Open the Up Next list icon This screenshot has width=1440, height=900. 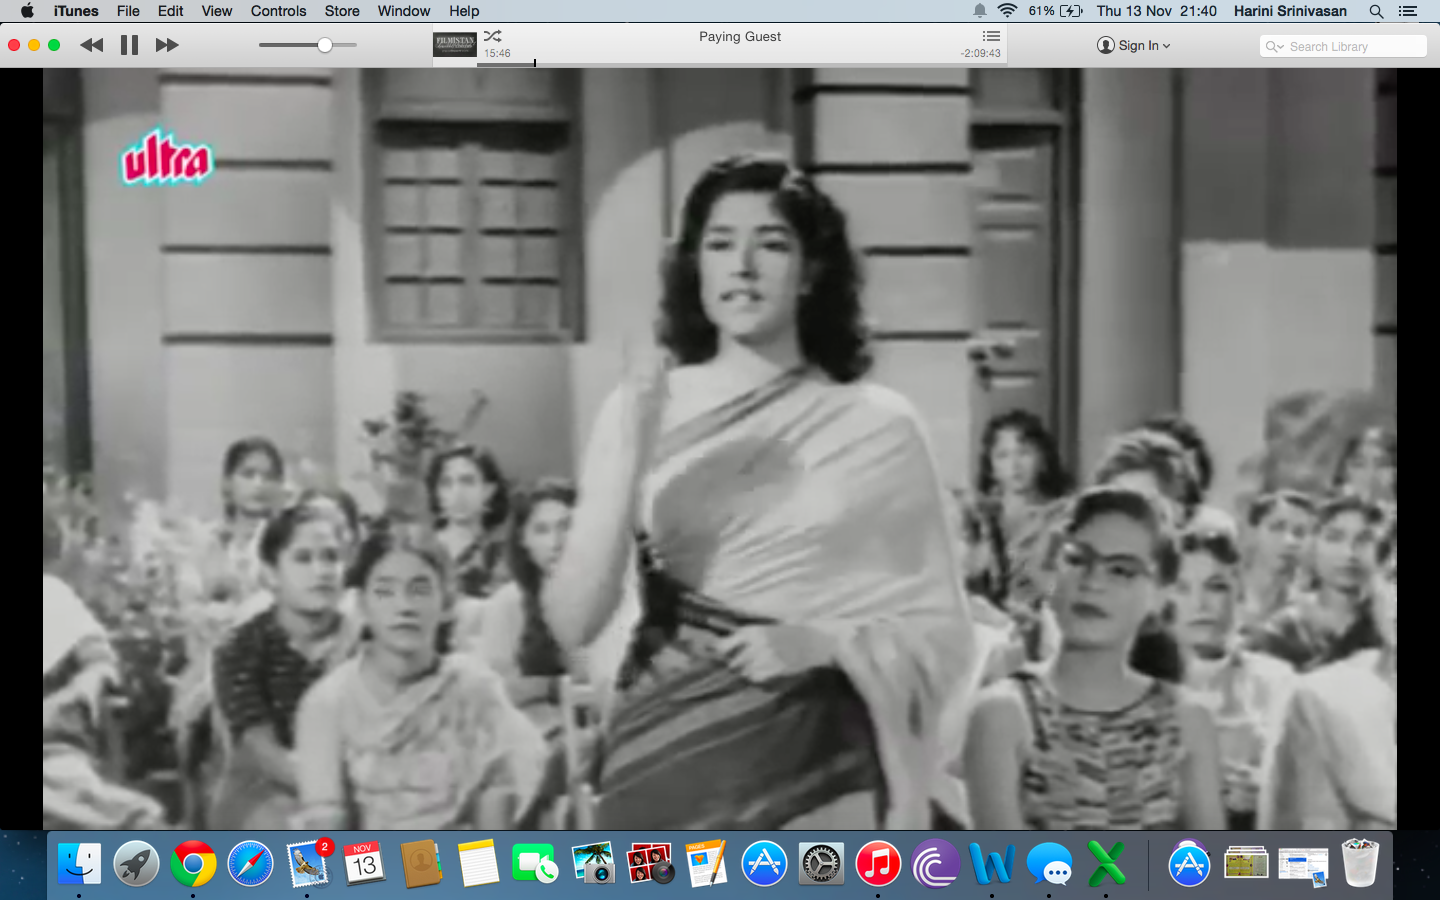[991, 36]
